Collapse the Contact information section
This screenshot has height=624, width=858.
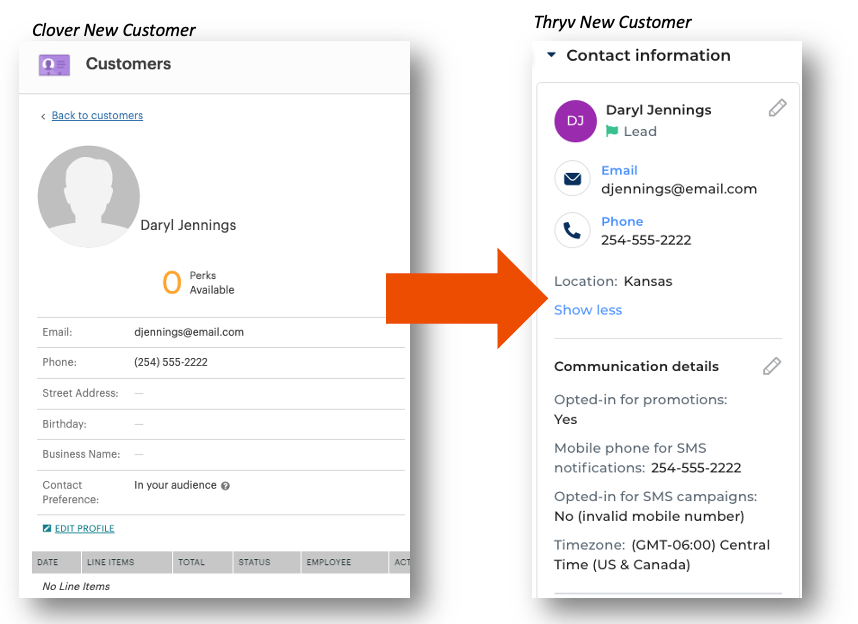click(x=552, y=55)
